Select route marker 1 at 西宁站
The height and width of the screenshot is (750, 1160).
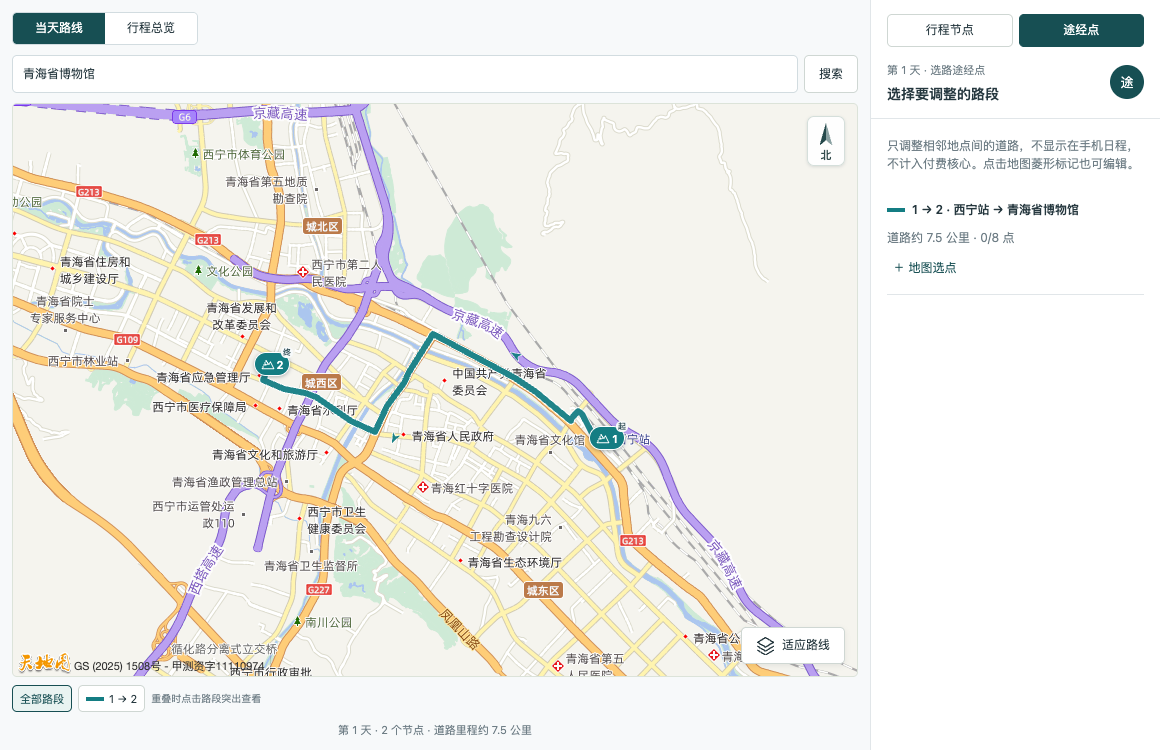point(607,439)
